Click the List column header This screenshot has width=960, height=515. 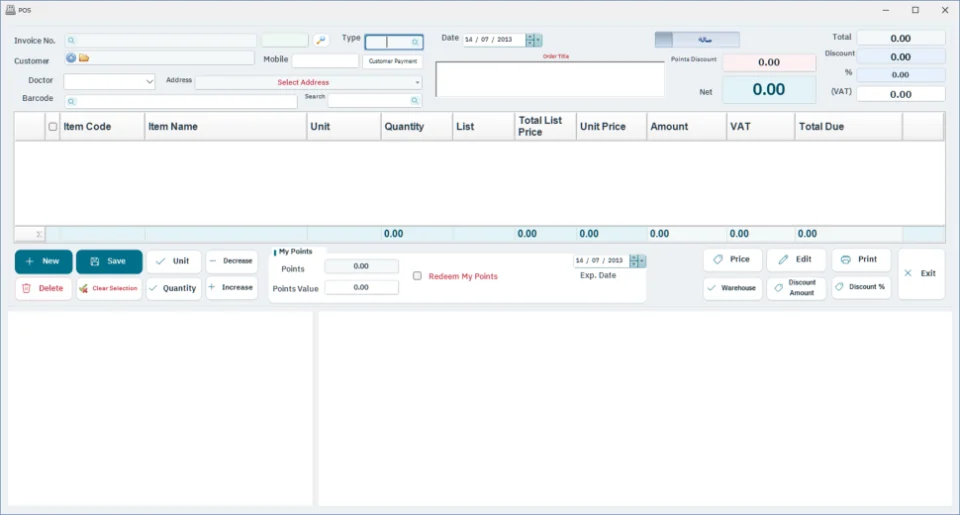pos(484,127)
